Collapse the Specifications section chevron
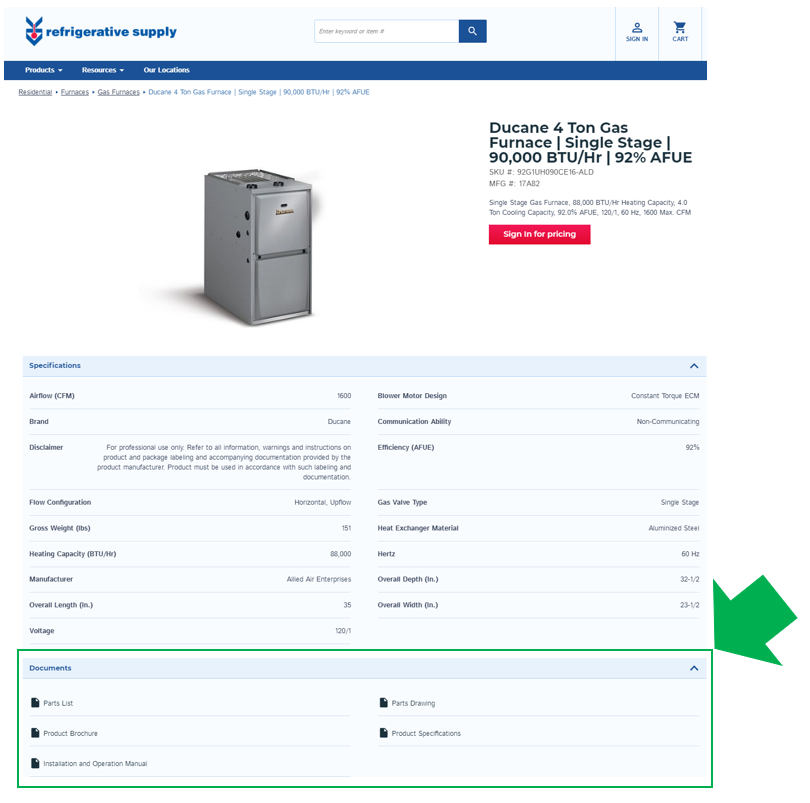This screenshot has height=803, width=810. (x=694, y=366)
